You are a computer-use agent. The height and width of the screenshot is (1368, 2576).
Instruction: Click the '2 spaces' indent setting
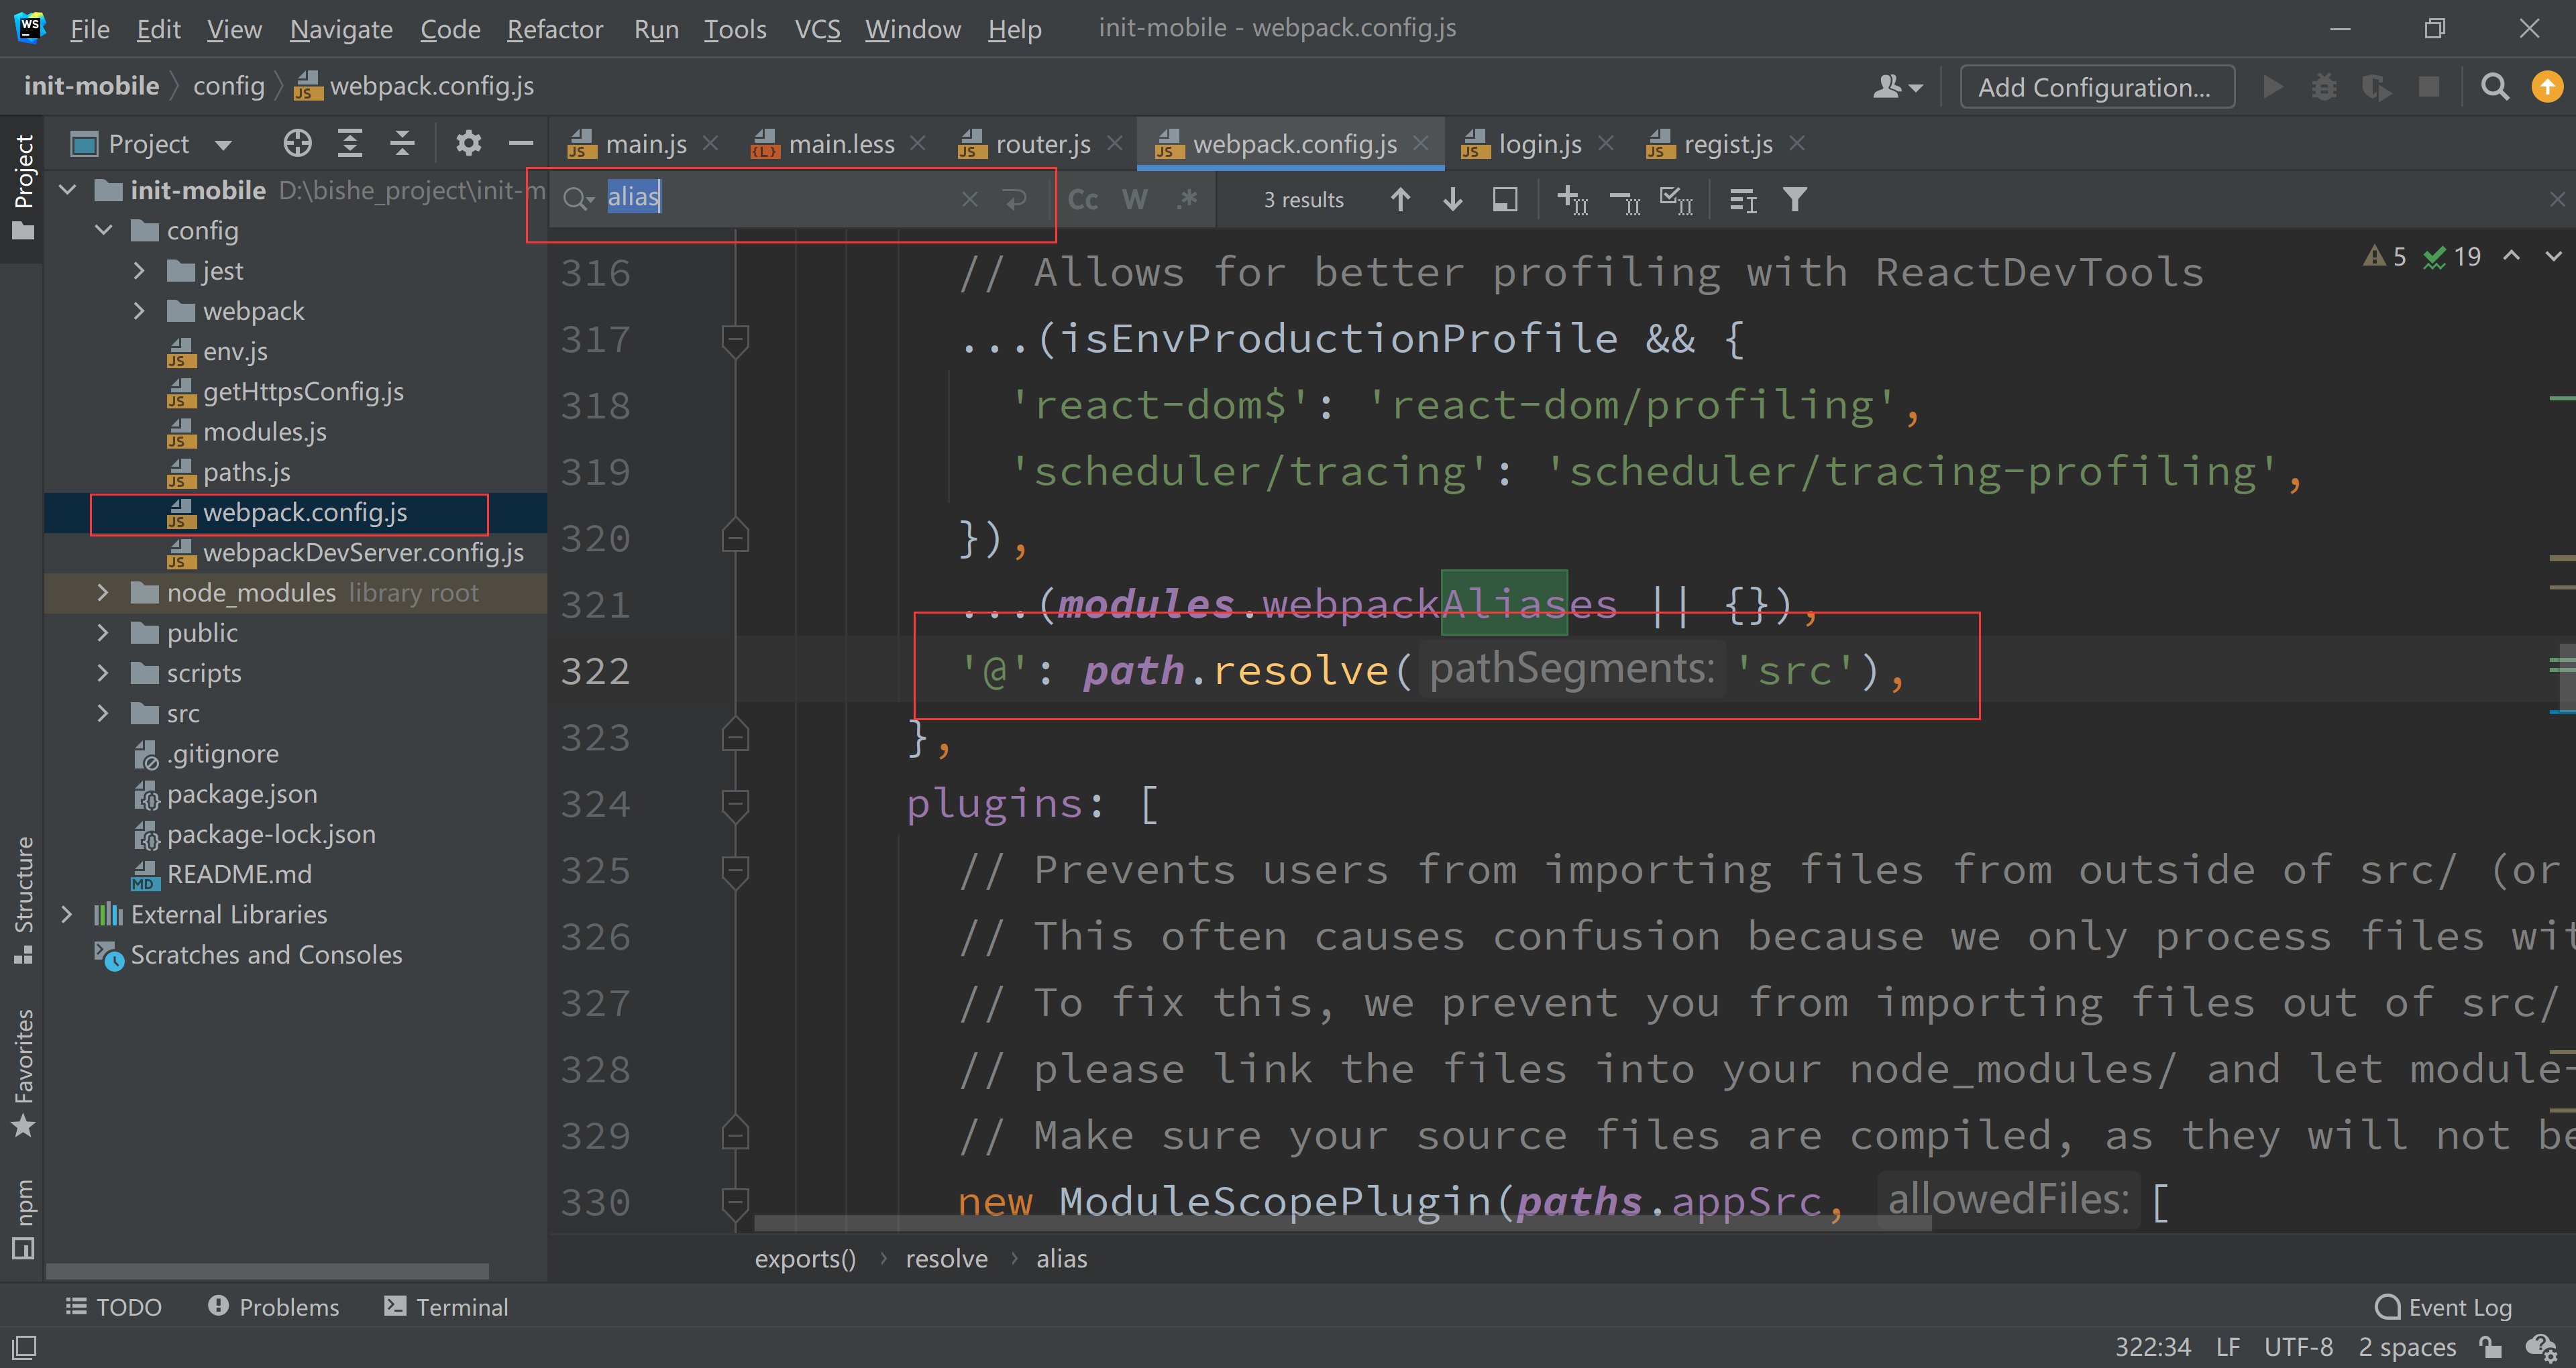2407,1347
